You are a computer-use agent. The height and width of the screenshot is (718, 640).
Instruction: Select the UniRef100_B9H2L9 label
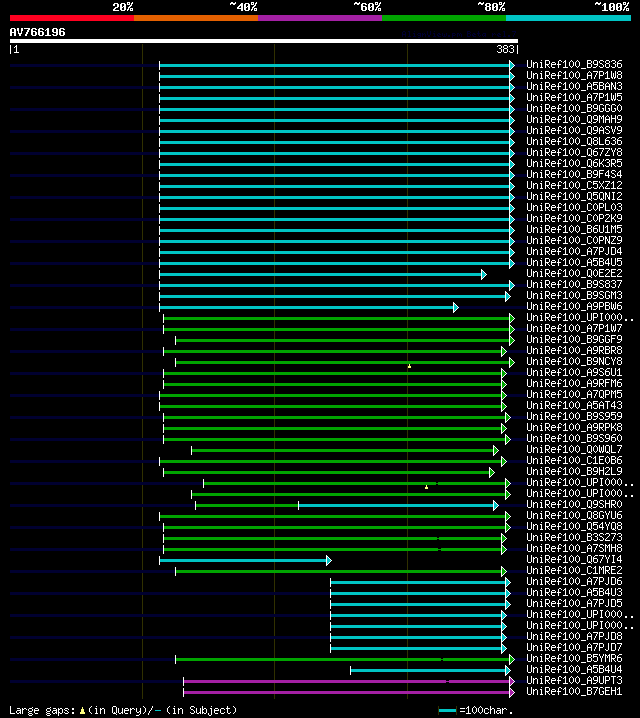(x=574, y=471)
